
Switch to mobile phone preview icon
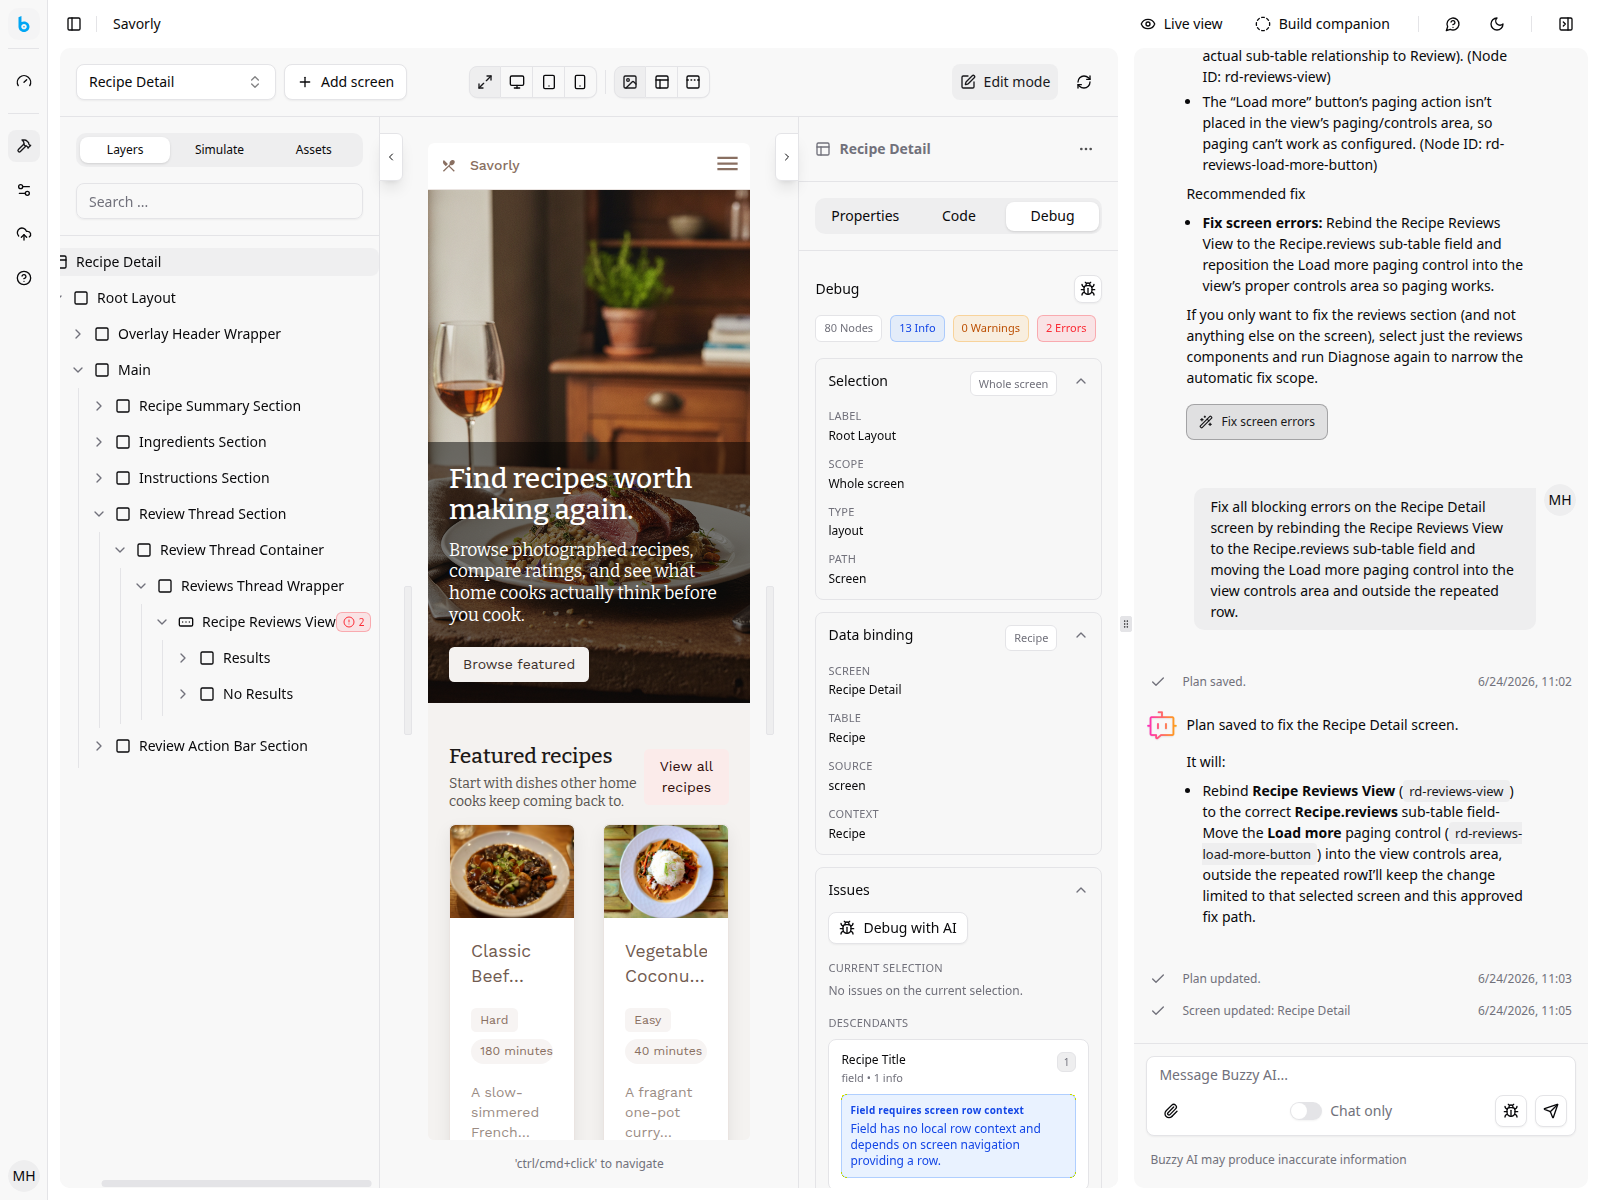[x=580, y=82]
